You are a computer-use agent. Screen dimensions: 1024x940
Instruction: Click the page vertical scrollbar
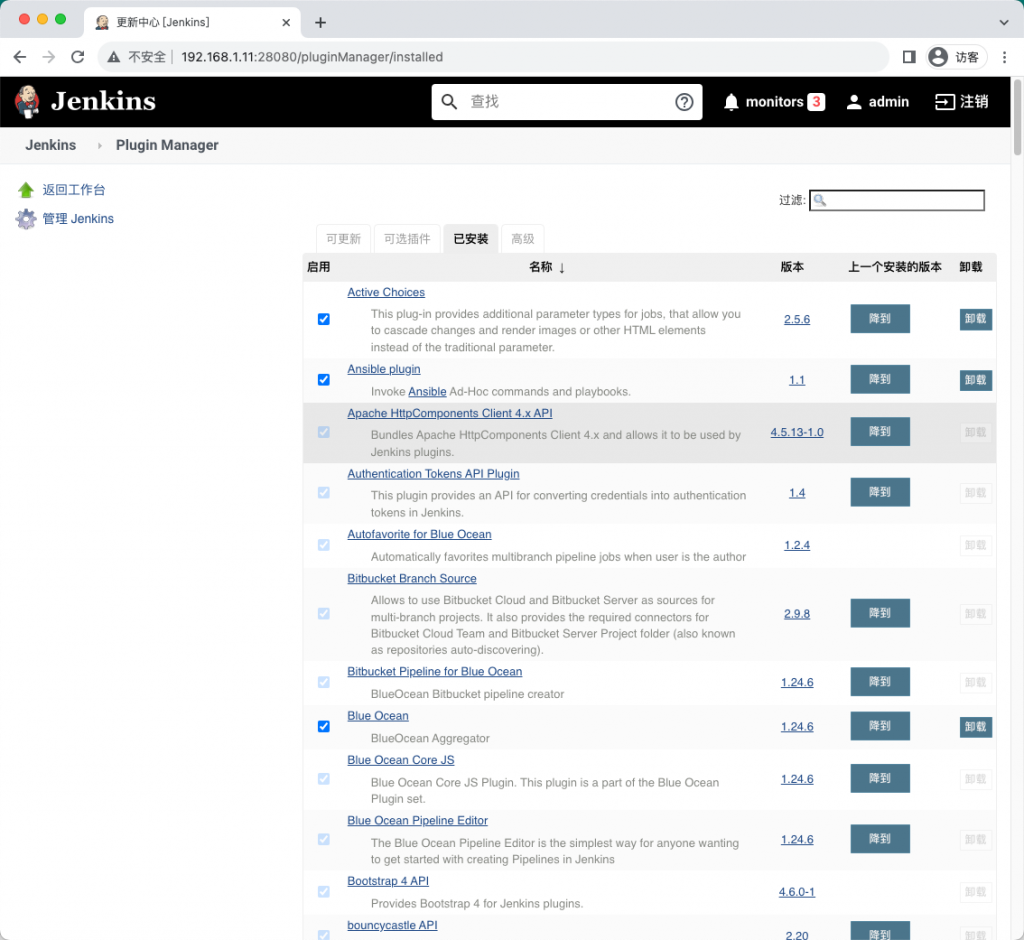click(1017, 116)
